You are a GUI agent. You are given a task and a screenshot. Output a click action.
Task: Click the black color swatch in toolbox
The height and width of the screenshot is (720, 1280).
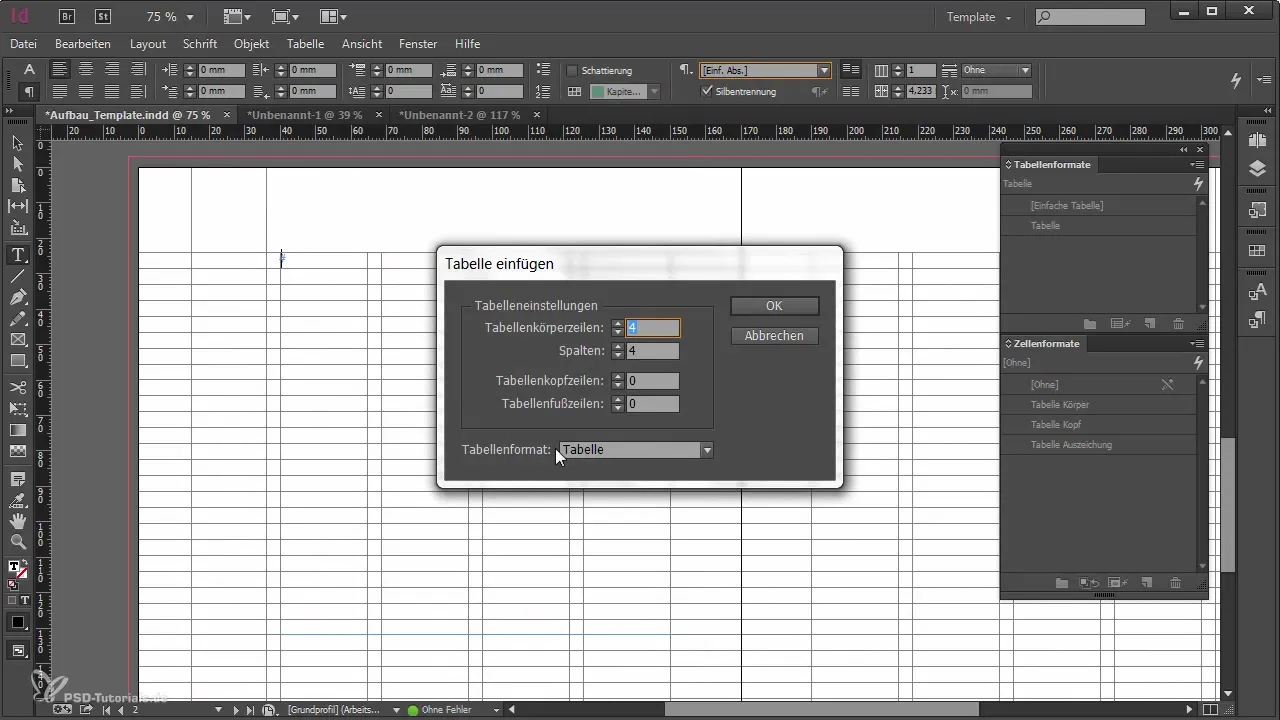(18, 622)
